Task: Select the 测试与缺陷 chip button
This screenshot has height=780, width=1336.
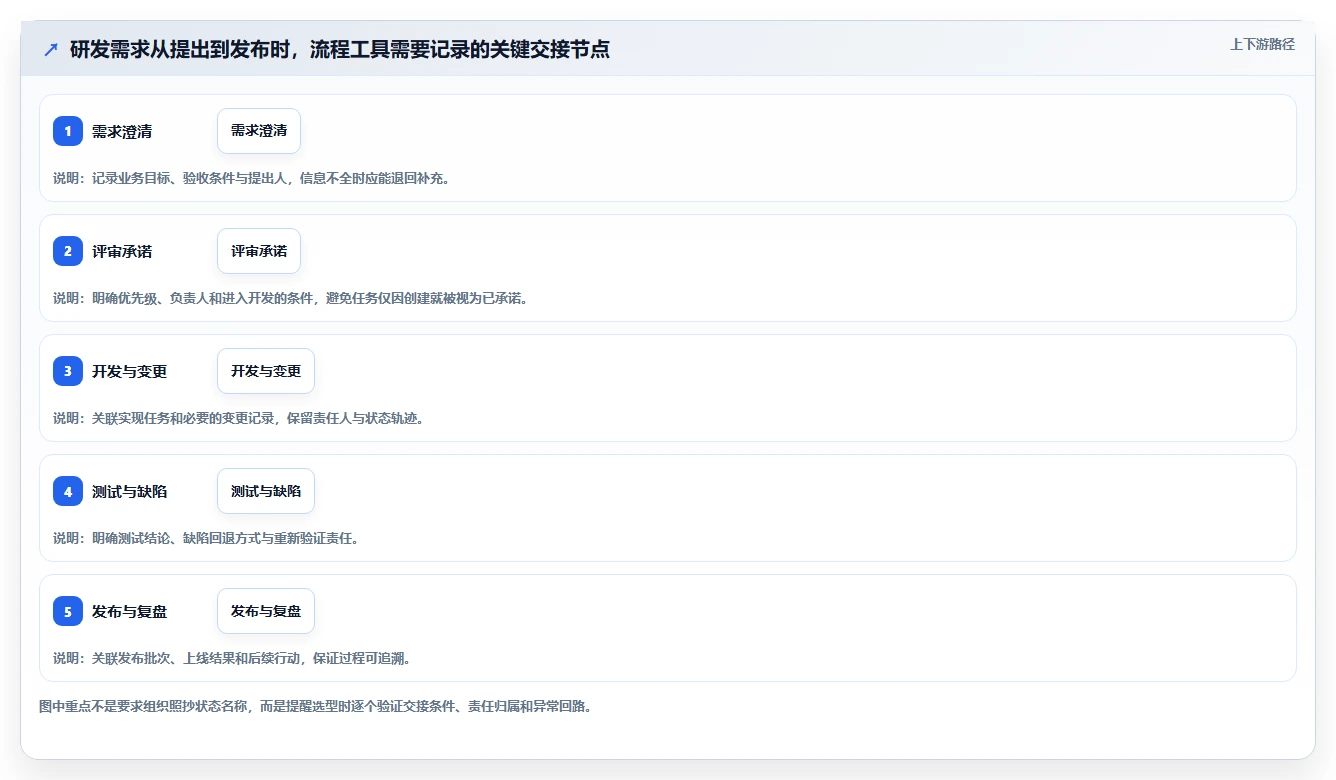Action: tap(266, 491)
